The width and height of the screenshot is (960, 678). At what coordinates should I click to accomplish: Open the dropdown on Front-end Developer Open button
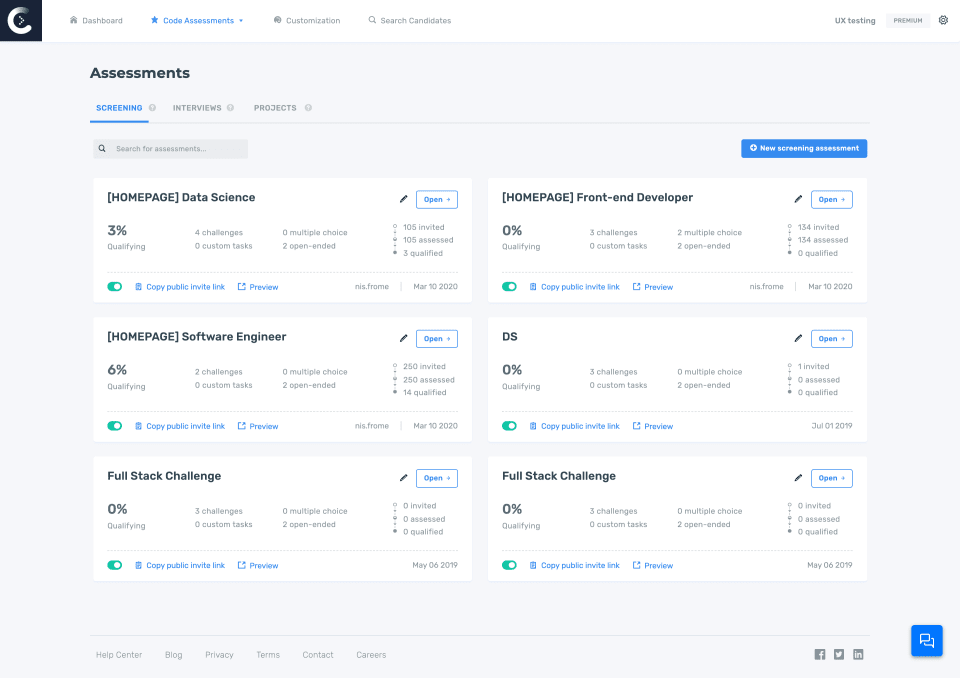coord(844,199)
